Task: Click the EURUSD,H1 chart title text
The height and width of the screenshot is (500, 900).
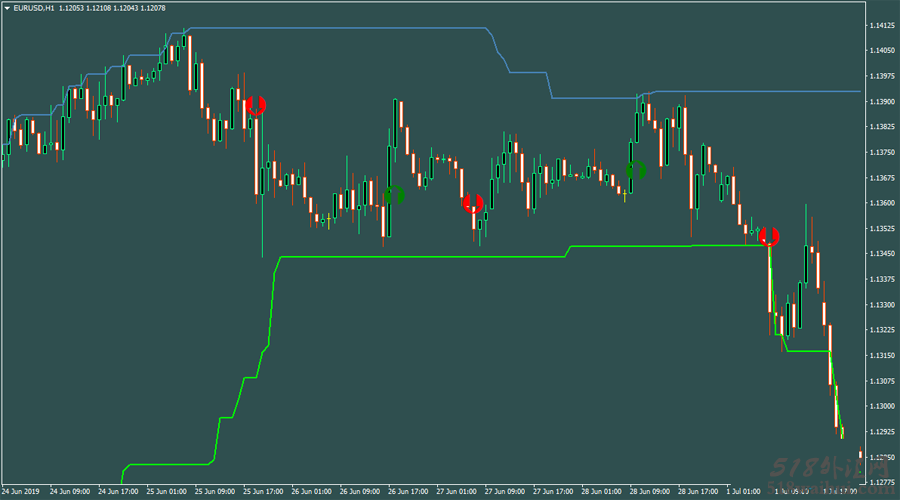Action: point(33,9)
